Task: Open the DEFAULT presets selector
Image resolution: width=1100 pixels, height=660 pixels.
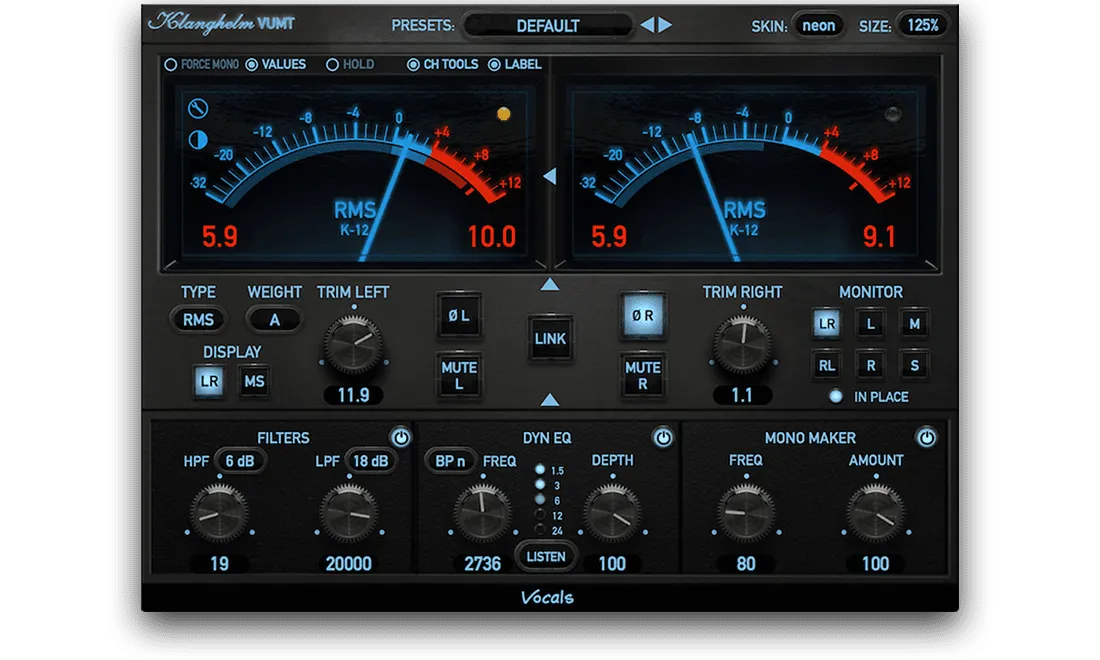Action: (548, 26)
